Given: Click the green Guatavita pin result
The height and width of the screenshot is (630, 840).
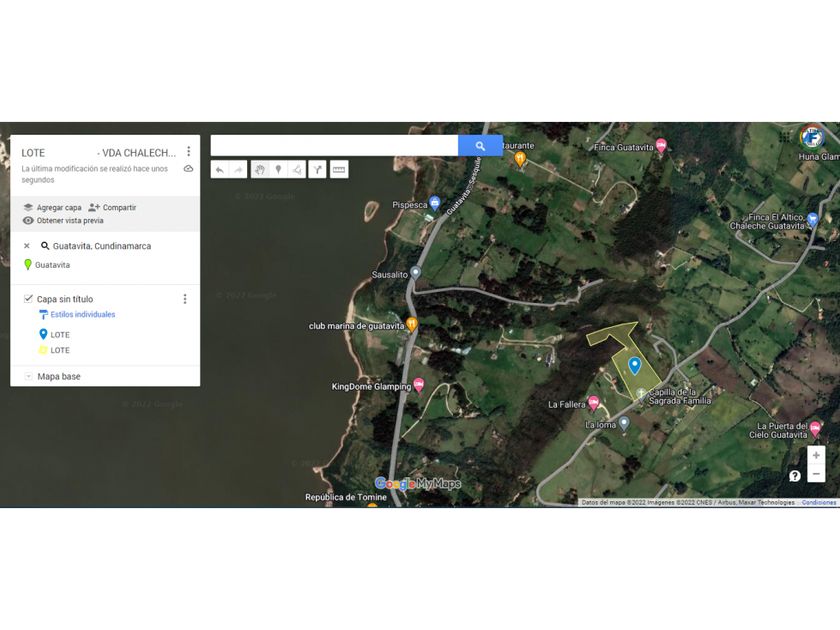Looking at the screenshot, I should pos(47,265).
